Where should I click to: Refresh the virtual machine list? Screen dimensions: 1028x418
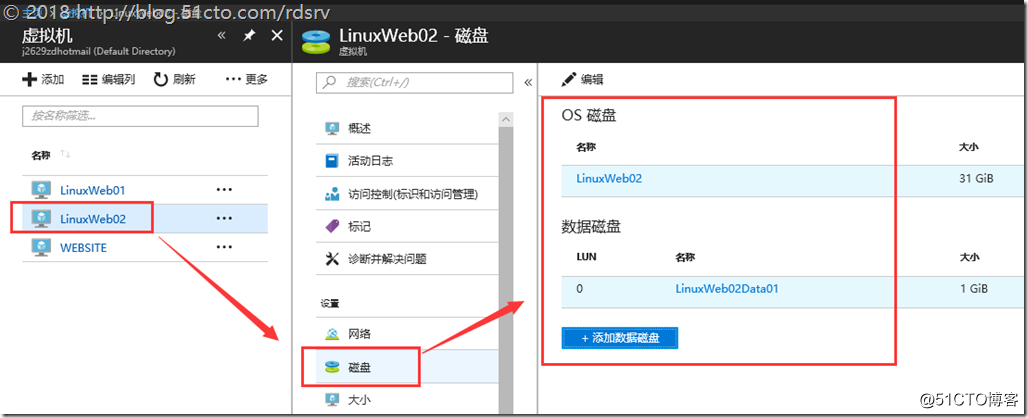(x=174, y=80)
